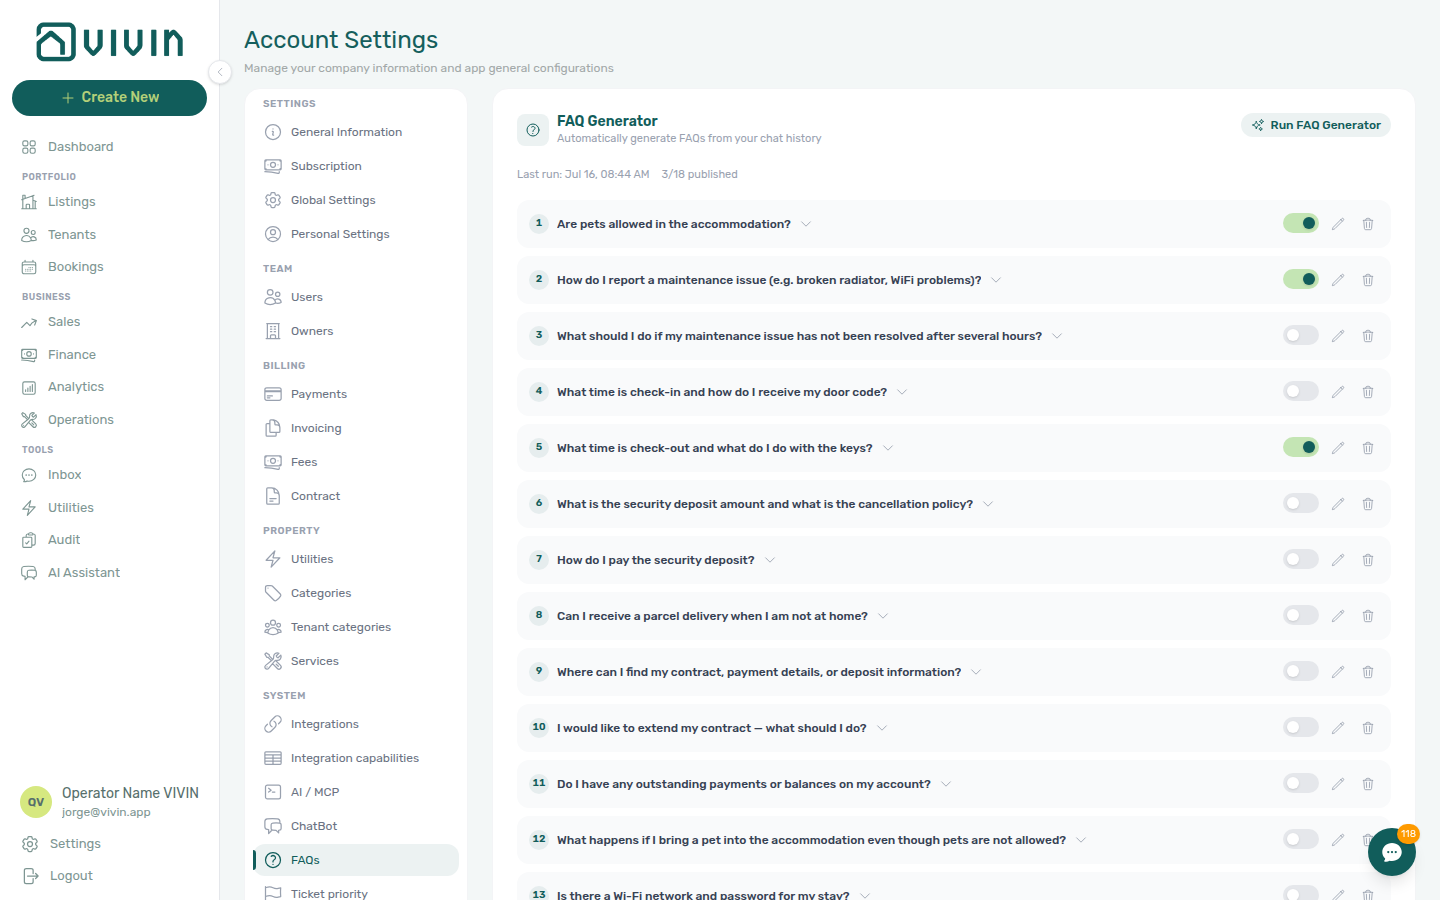This screenshot has width=1440, height=900.
Task: Enable the outstanding payments FAQ toggle
Action: pyautogui.click(x=1301, y=783)
